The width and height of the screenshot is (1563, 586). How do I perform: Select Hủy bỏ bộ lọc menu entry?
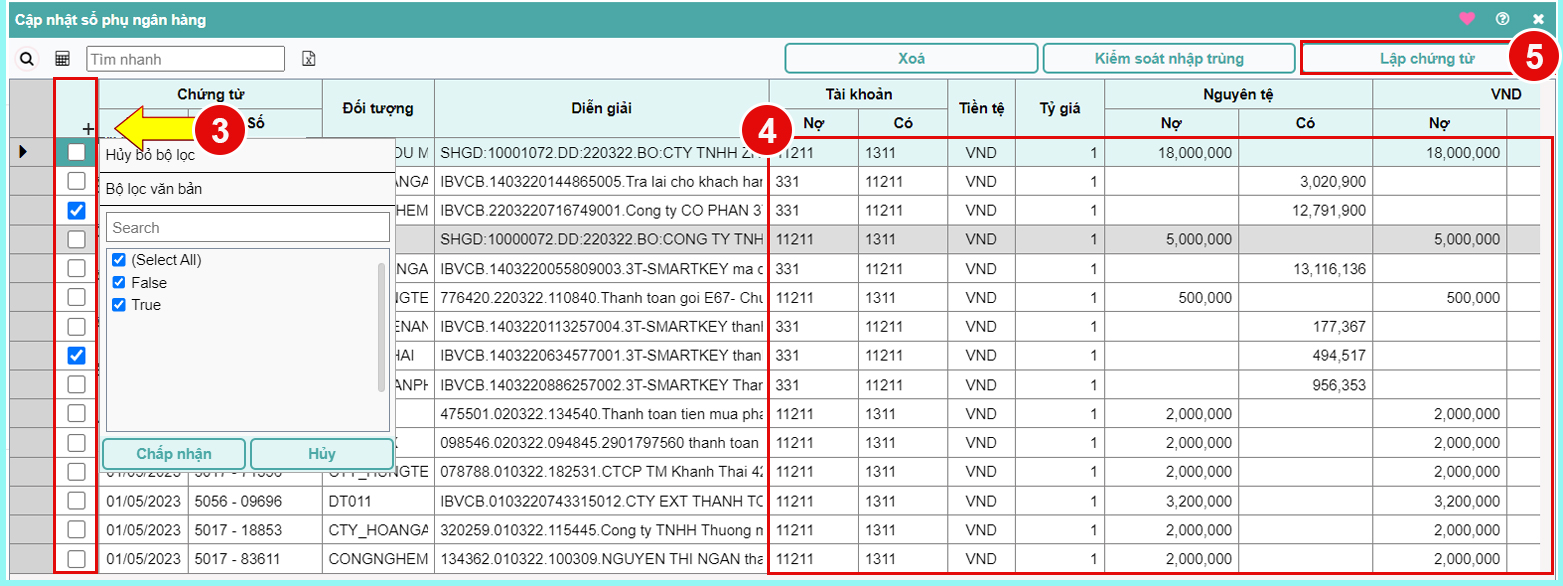tap(150, 155)
